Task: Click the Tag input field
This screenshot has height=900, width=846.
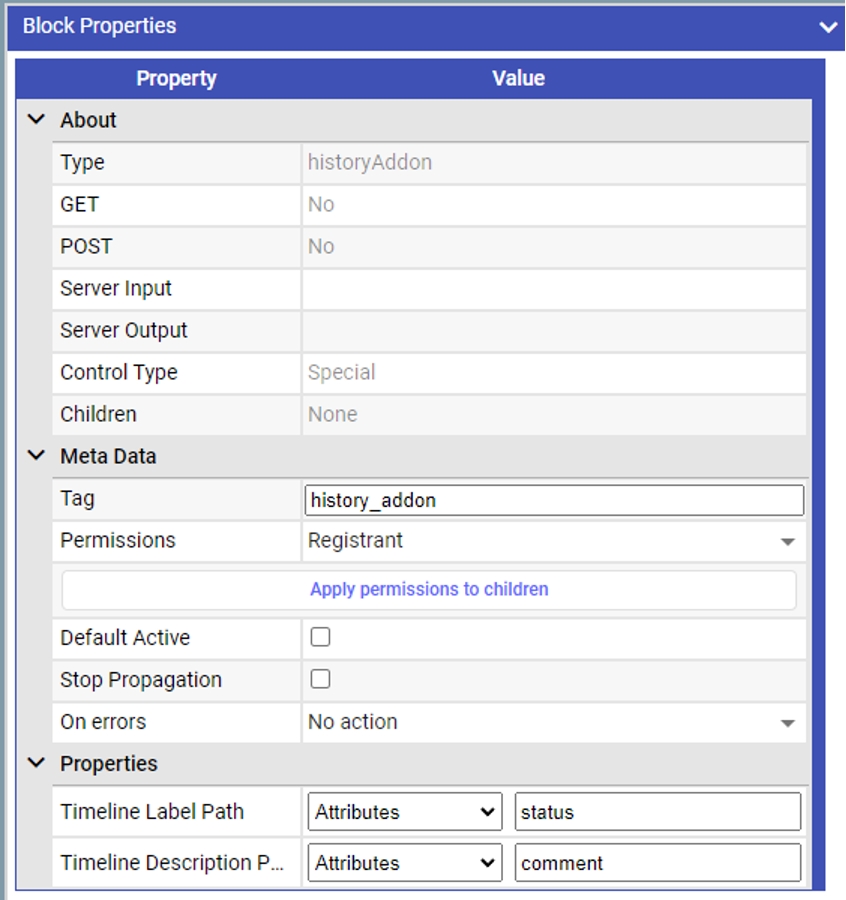Action: click(x=554, y=500)
